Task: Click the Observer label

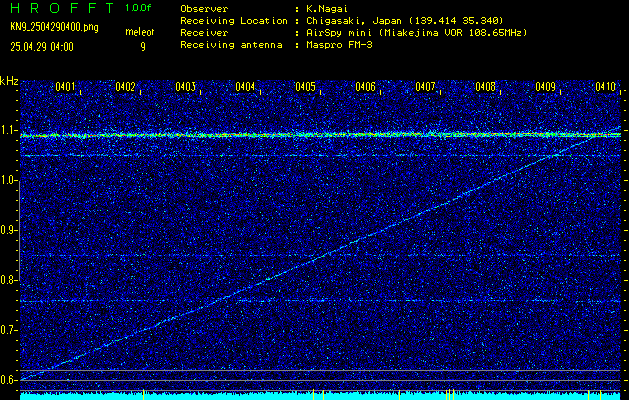Action: coord(204,8)
